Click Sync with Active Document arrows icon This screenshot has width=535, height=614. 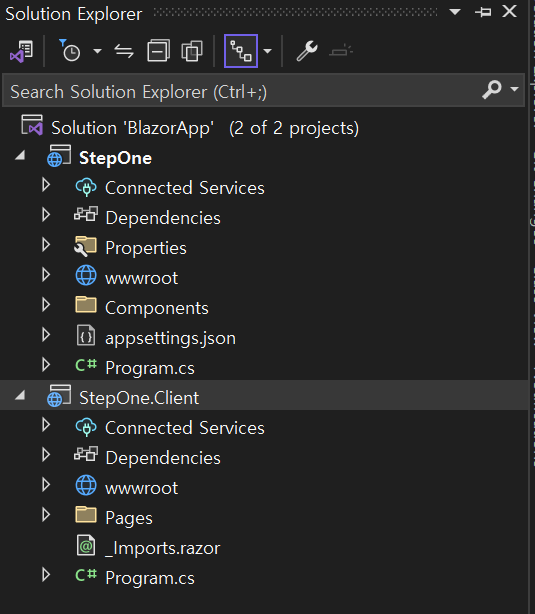pyautogui.click(x=124, y=51)
